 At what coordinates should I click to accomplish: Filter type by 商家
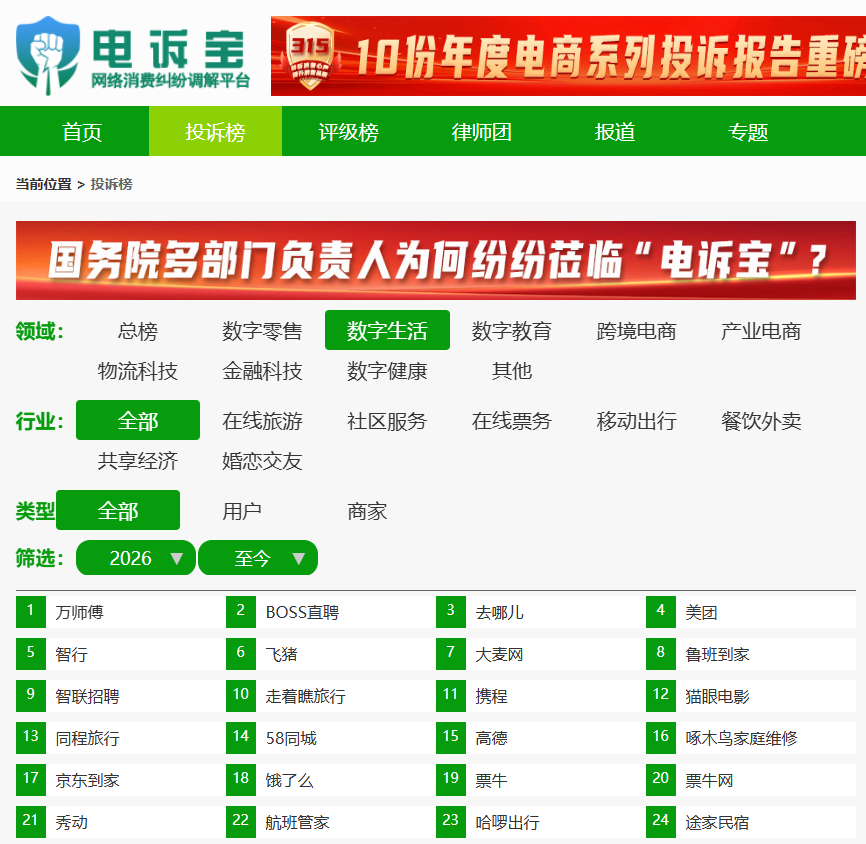click(367, 511)
